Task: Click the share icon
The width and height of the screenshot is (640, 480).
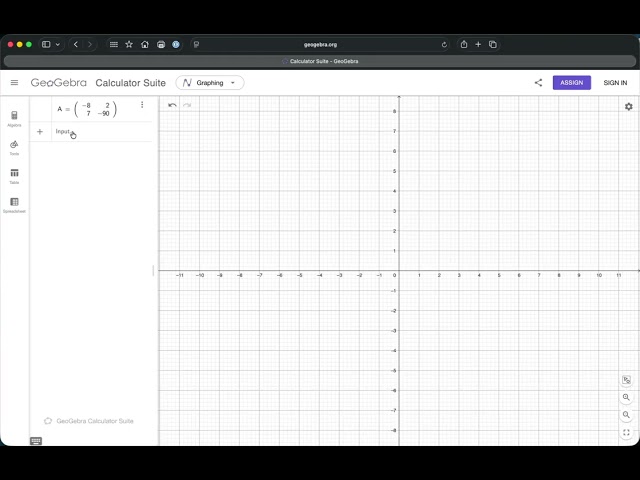Action: pyautogui.click(x=538, y=83)
